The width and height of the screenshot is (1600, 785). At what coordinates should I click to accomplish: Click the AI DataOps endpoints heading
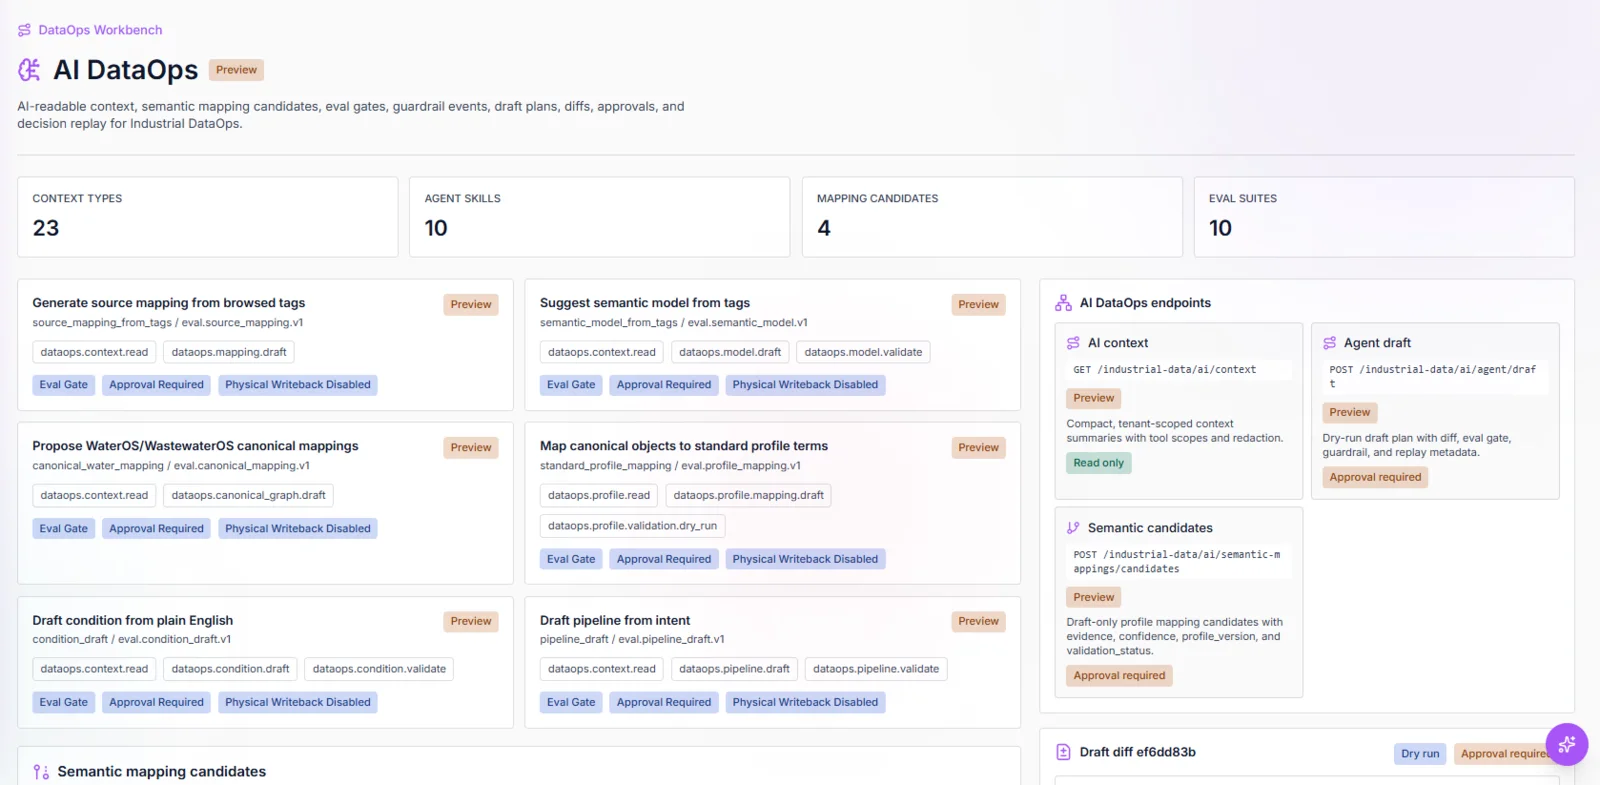[1145, 303]
